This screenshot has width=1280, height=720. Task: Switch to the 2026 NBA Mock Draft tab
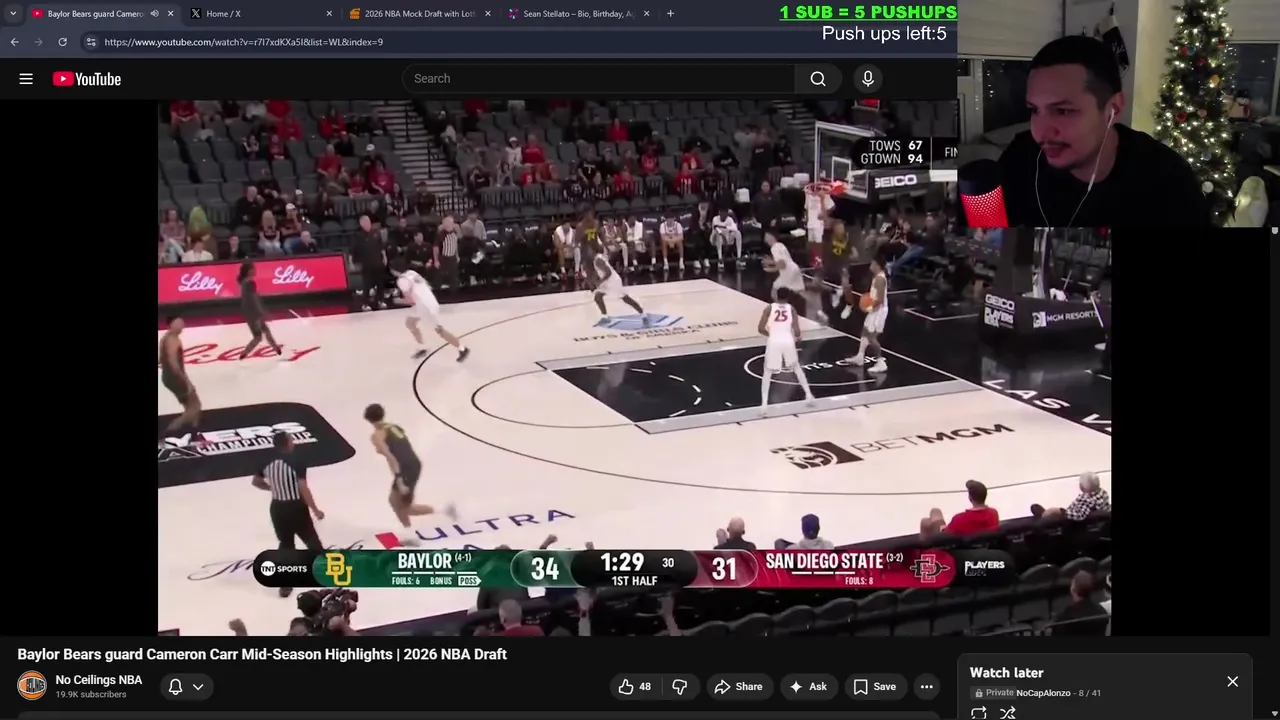coord(420,14)
